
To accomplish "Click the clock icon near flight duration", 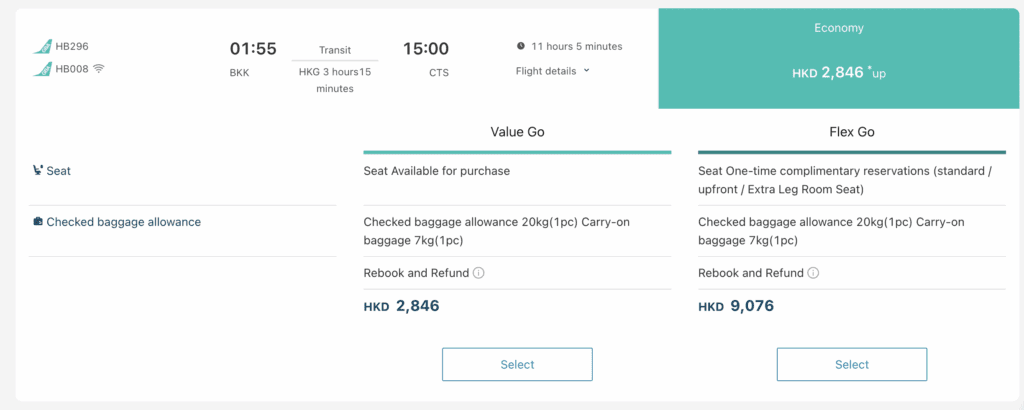I will [521, 46].
